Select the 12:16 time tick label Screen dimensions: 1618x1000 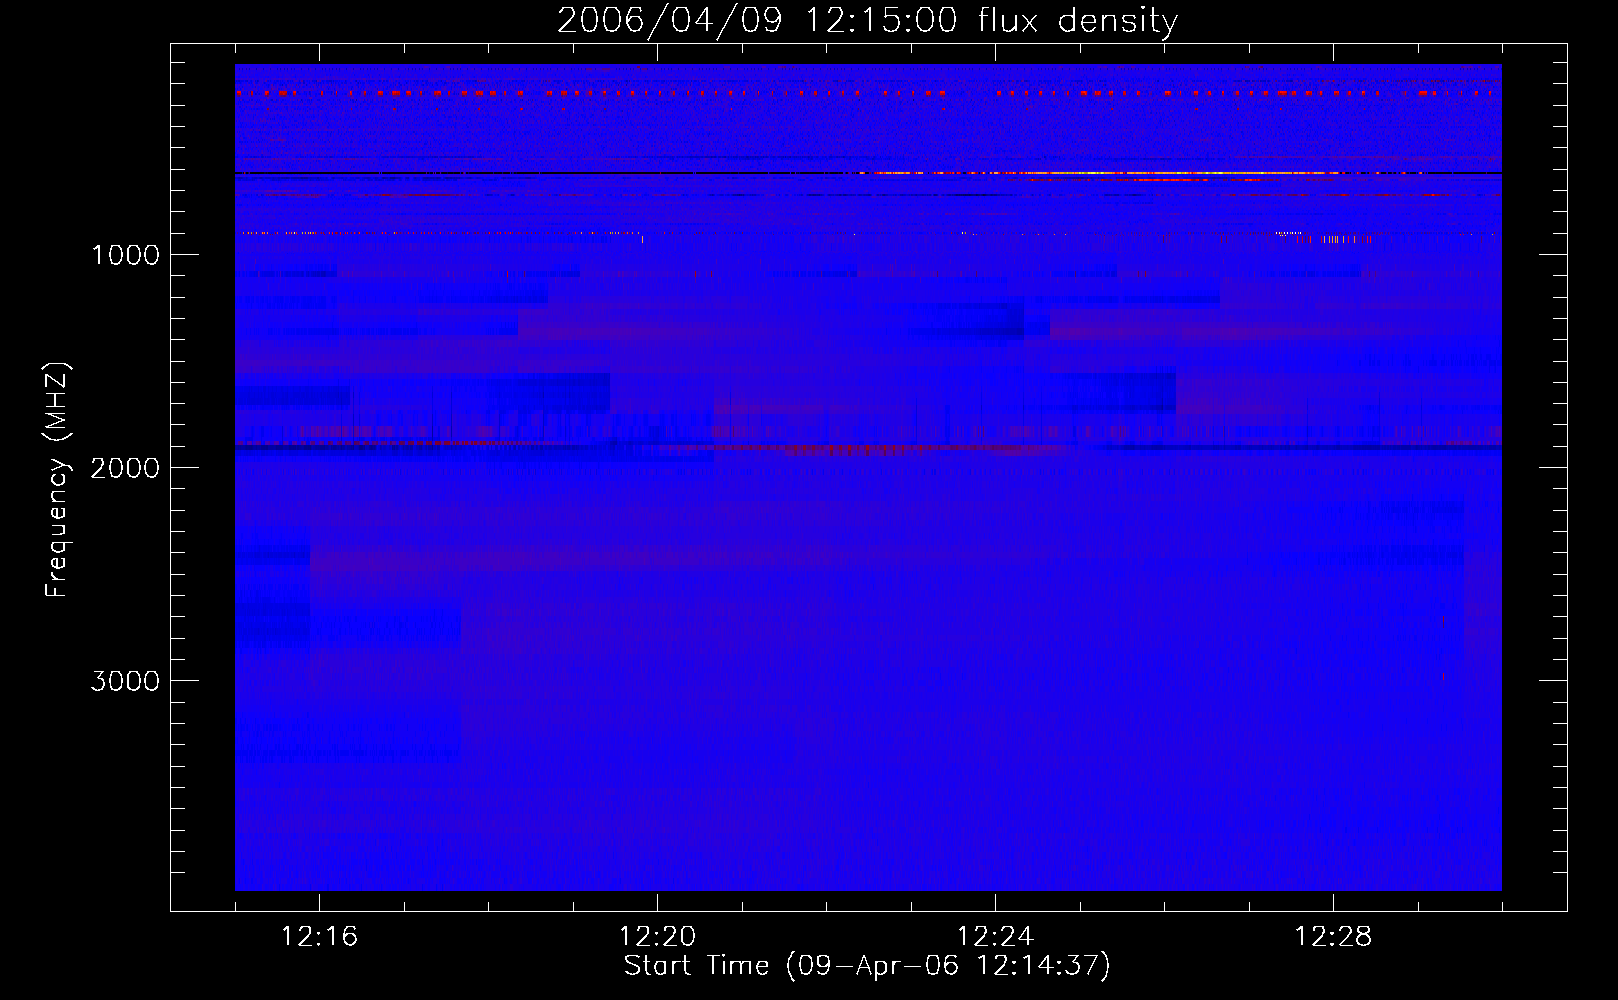click(x=319, y=936)
